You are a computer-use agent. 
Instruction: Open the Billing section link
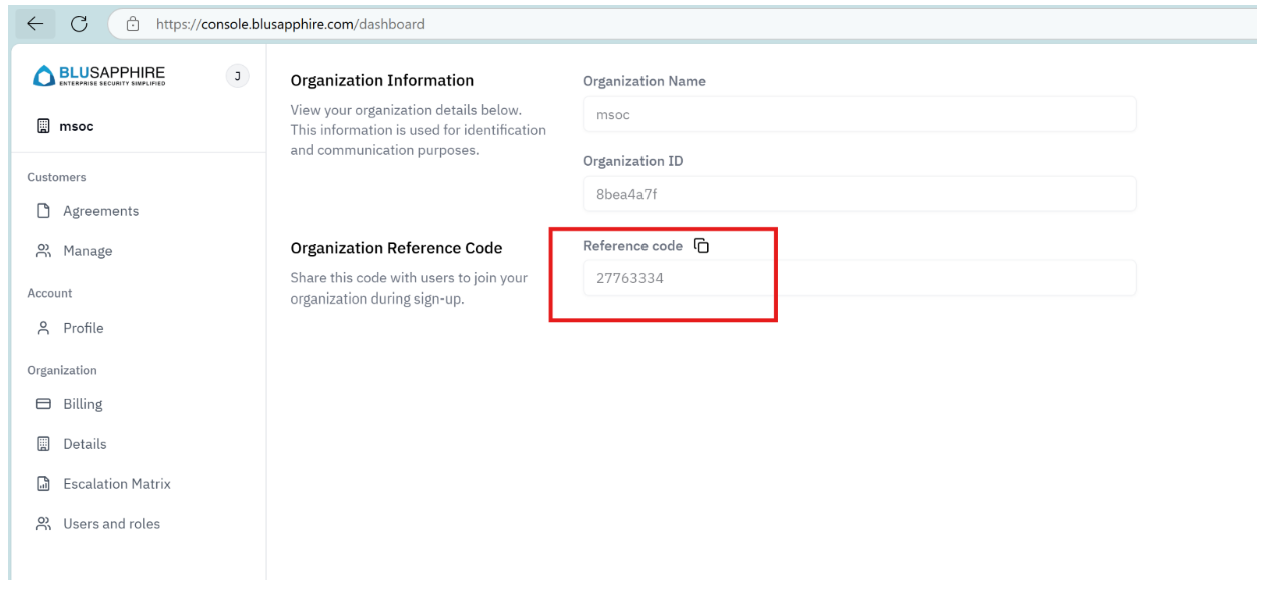83,404
